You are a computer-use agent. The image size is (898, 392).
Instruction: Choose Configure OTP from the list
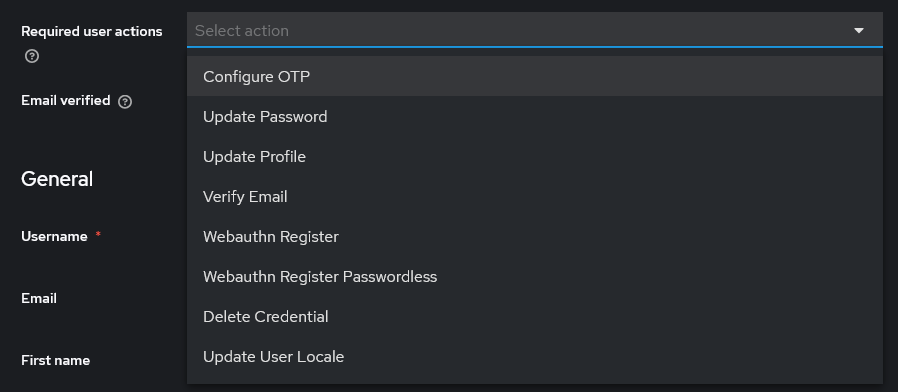534,76
